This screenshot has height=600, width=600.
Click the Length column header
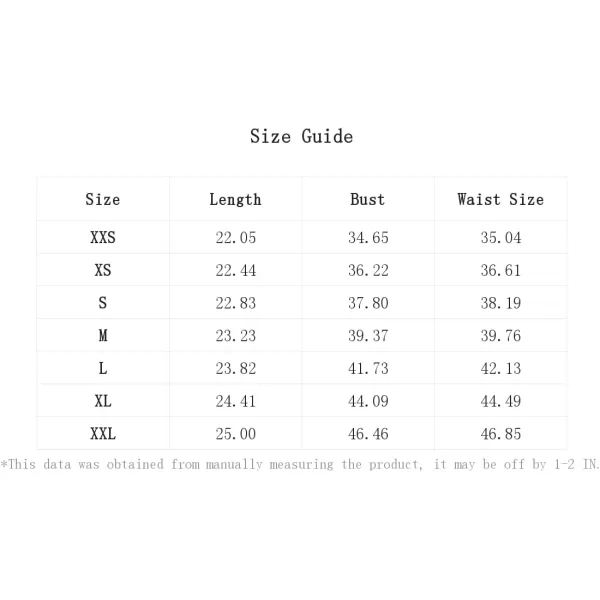click(235, 199)
